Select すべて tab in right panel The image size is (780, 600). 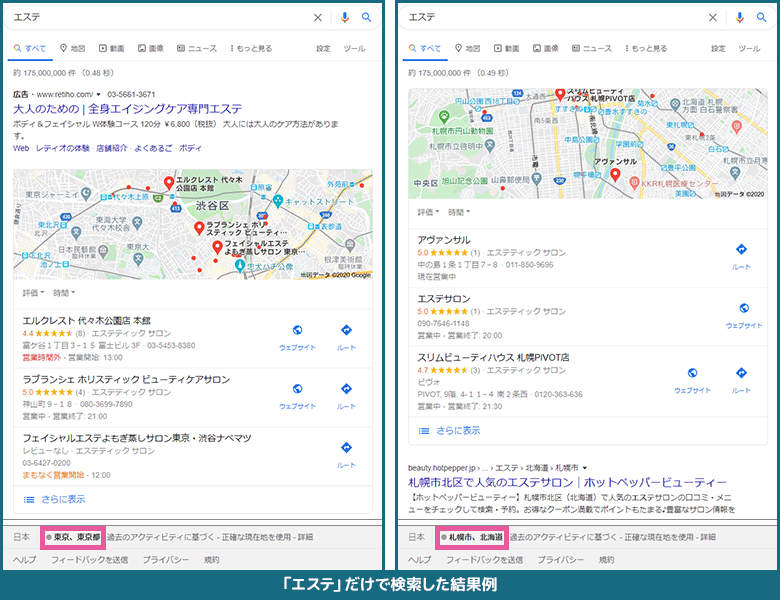coord(425,48)
